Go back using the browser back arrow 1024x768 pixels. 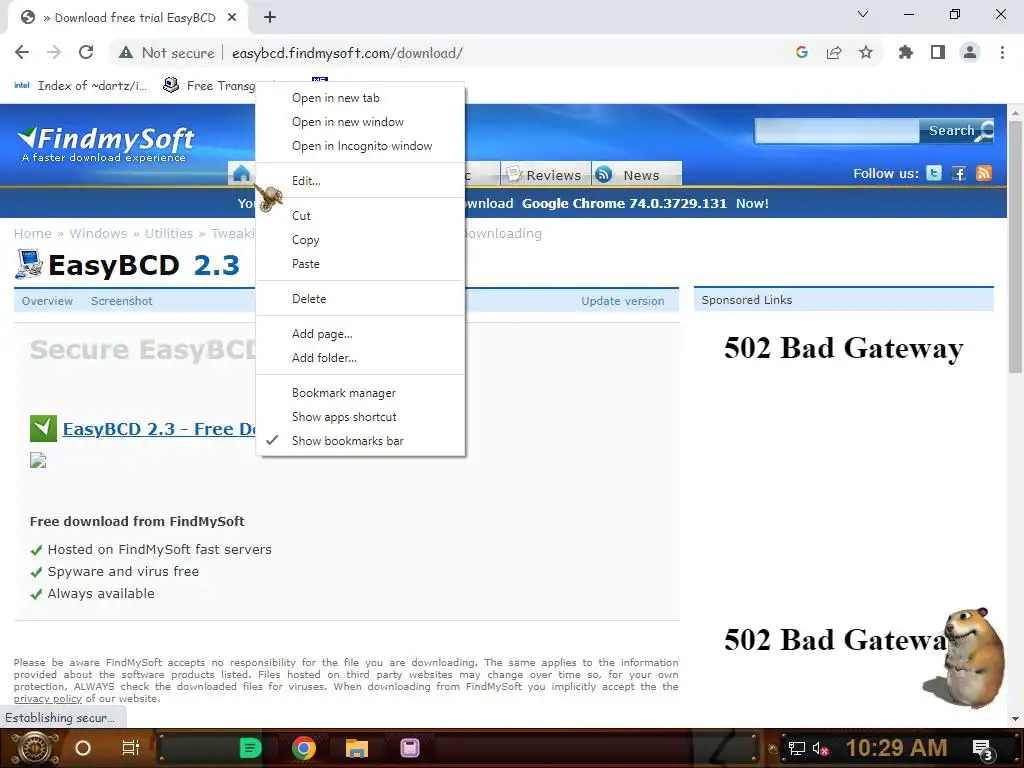pos(22,53)
